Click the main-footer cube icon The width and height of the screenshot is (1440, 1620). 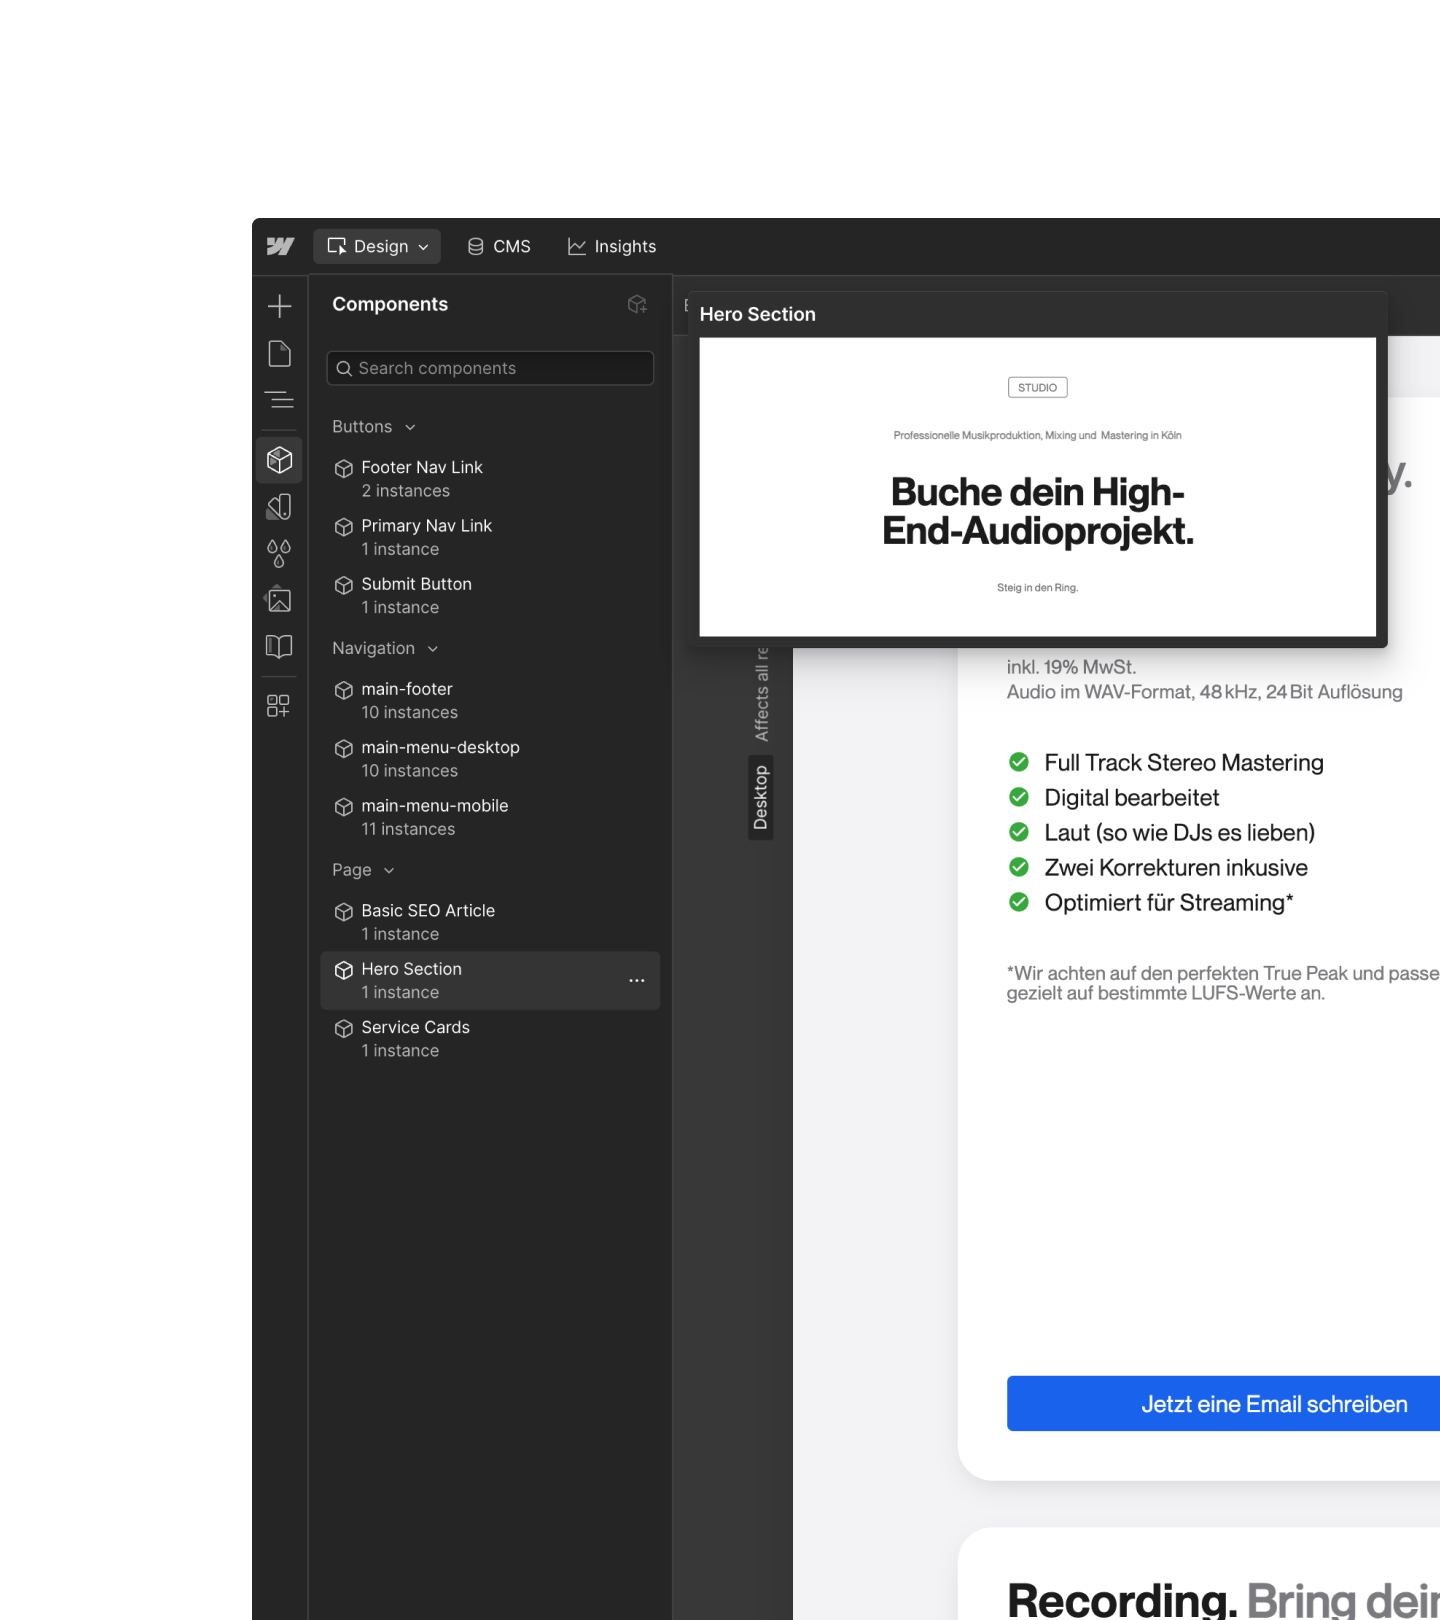coord(344,690)
